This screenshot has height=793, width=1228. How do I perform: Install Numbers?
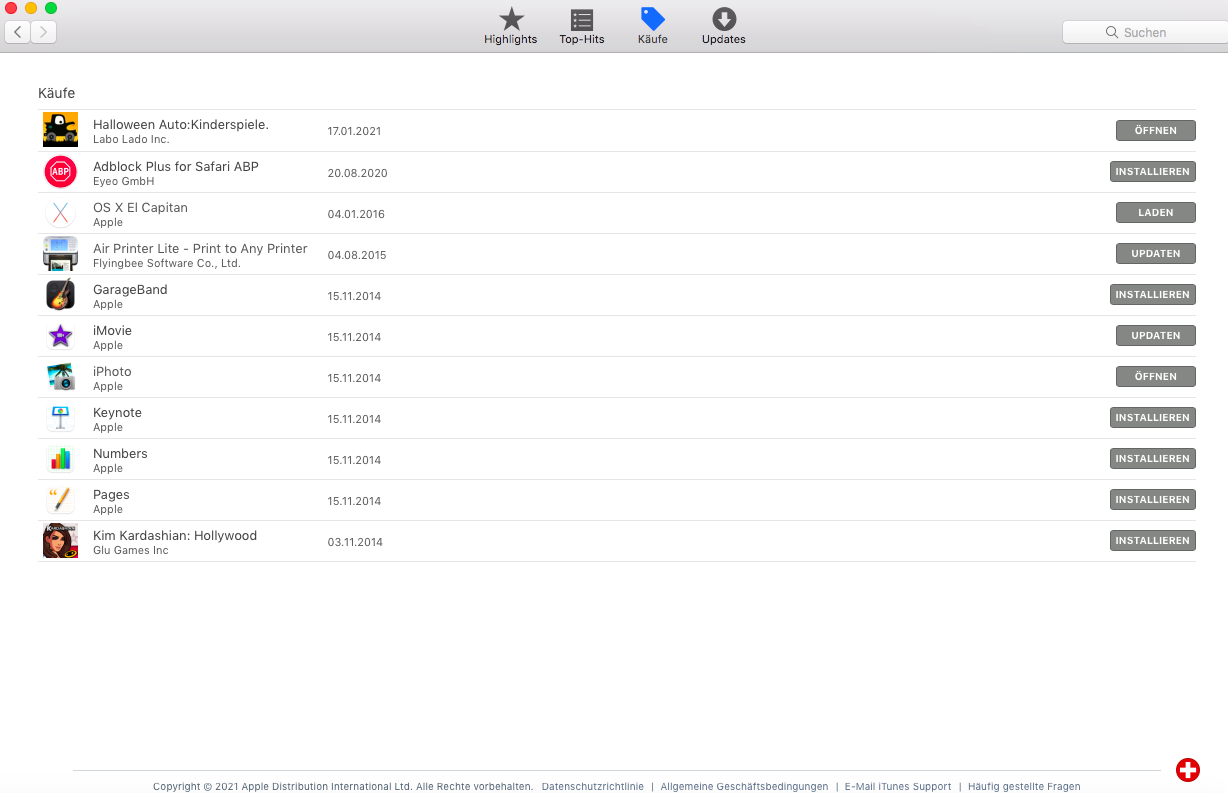(1152, 458)
